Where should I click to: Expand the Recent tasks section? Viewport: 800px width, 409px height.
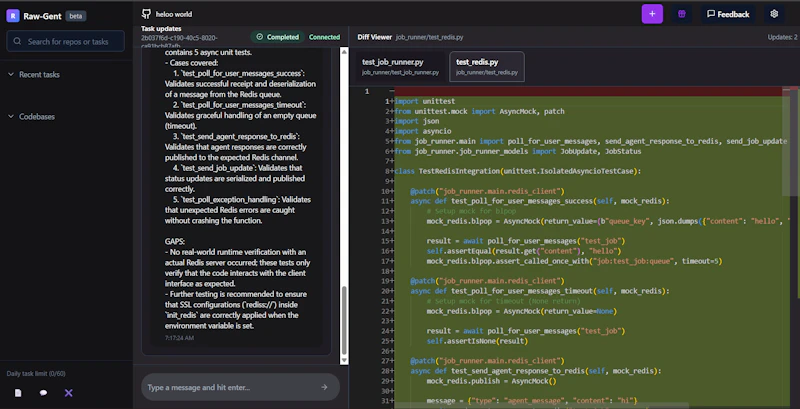coord(34,74)
